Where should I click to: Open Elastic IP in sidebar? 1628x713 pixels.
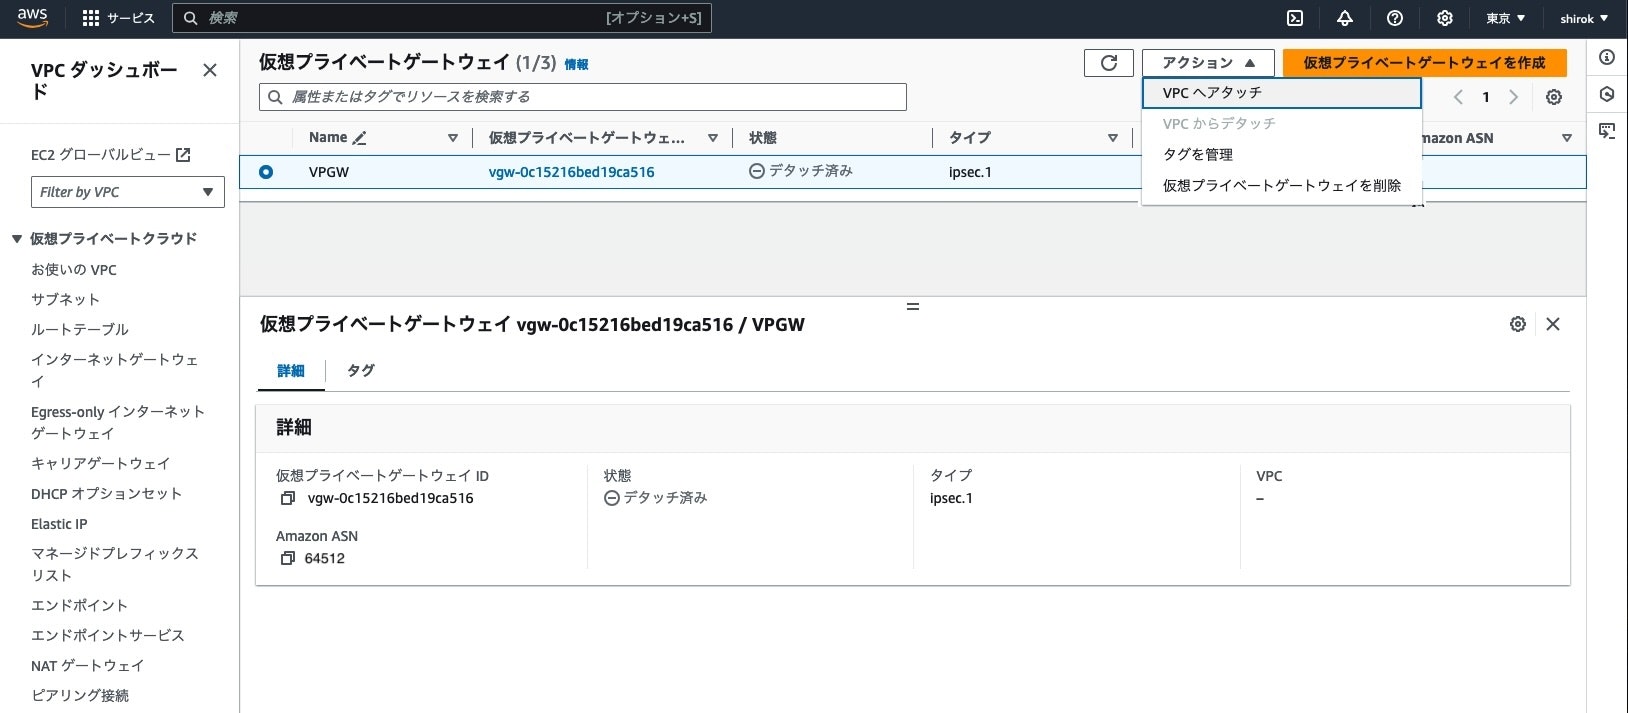(x=59, y=524)
